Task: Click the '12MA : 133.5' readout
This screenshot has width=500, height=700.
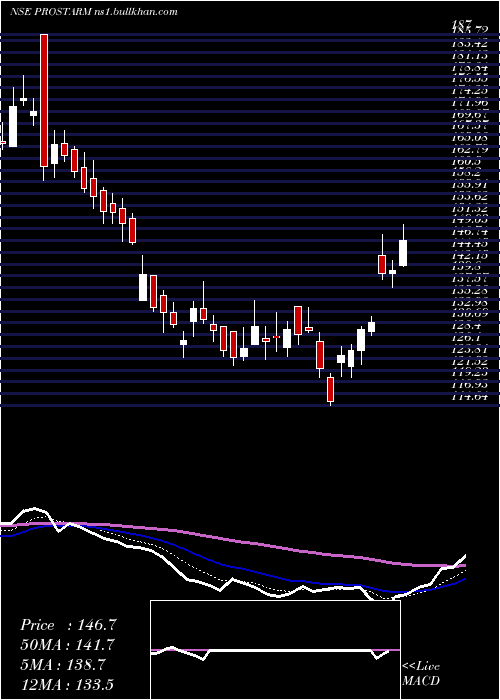Action: click(69, 684)
